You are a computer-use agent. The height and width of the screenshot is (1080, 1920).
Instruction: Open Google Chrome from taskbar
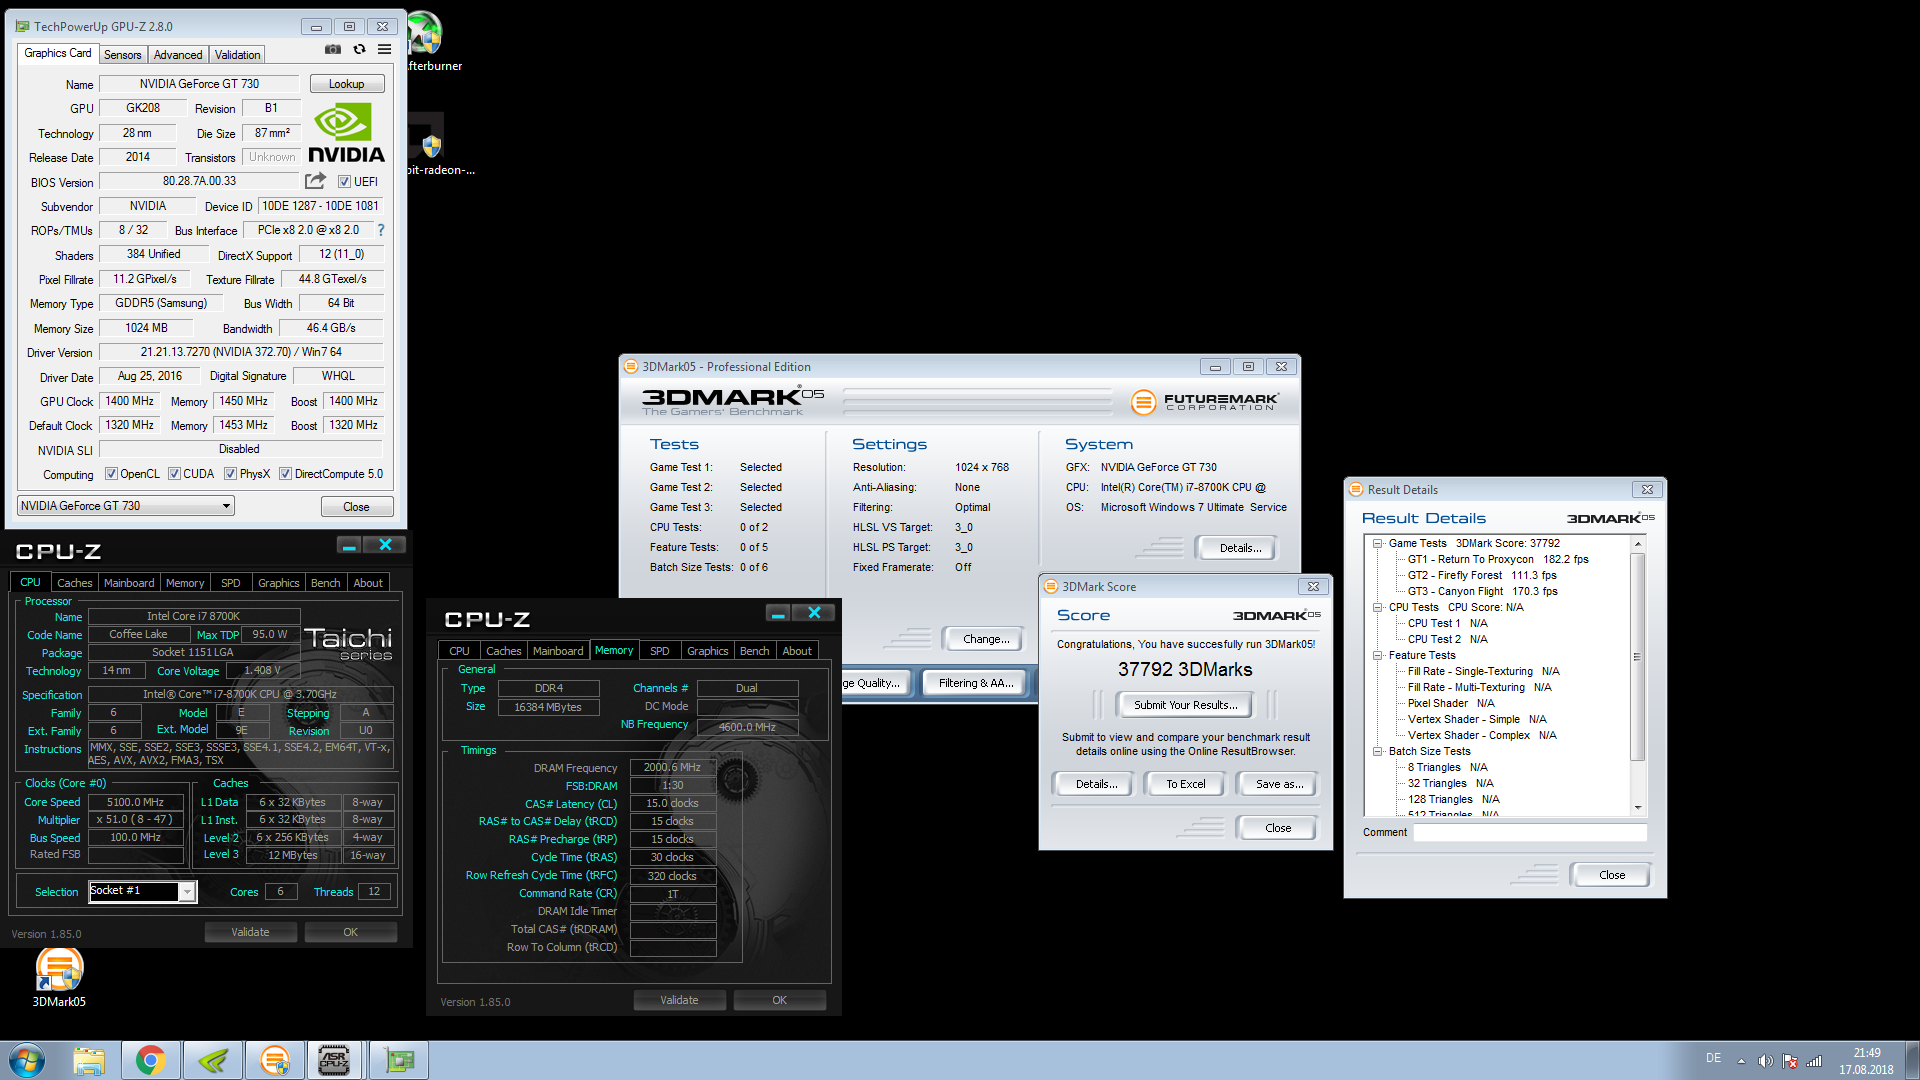[151, 1060]
